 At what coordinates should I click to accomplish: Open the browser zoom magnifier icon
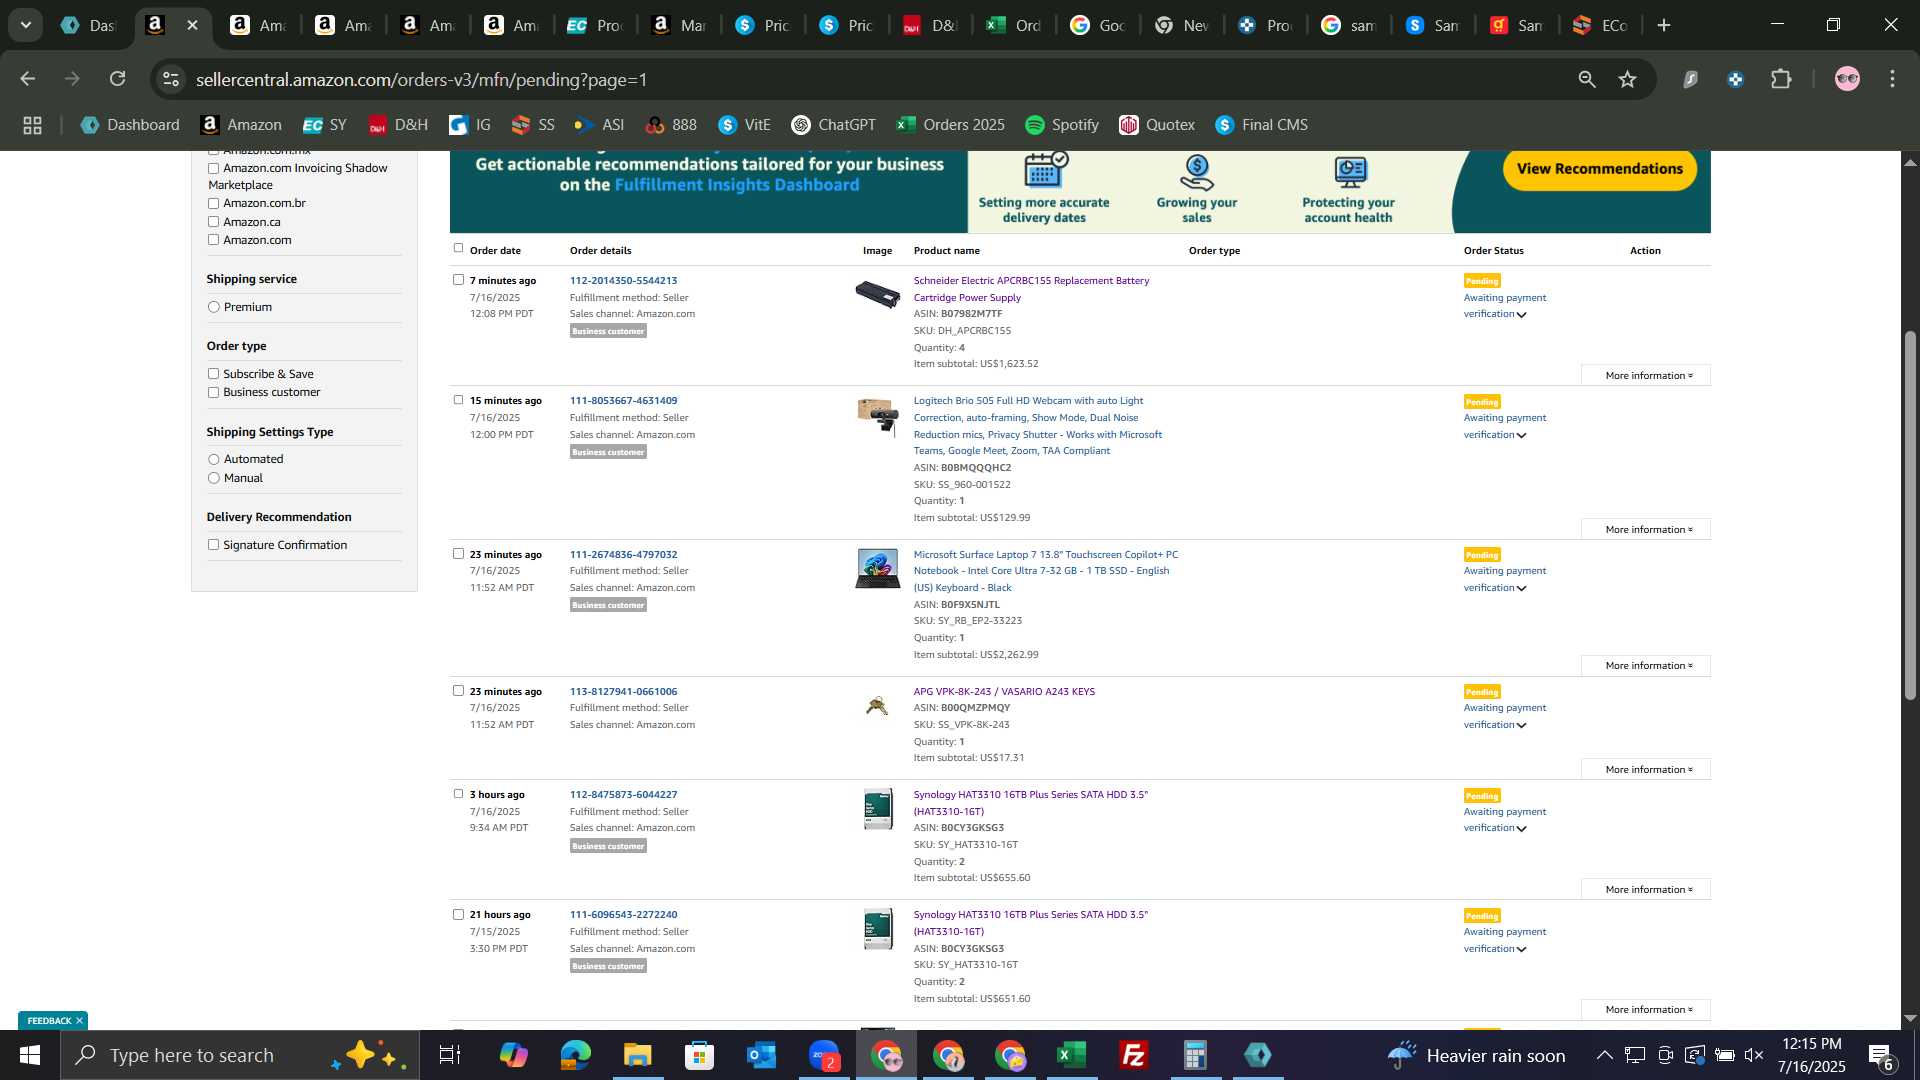pos(1587,79)
